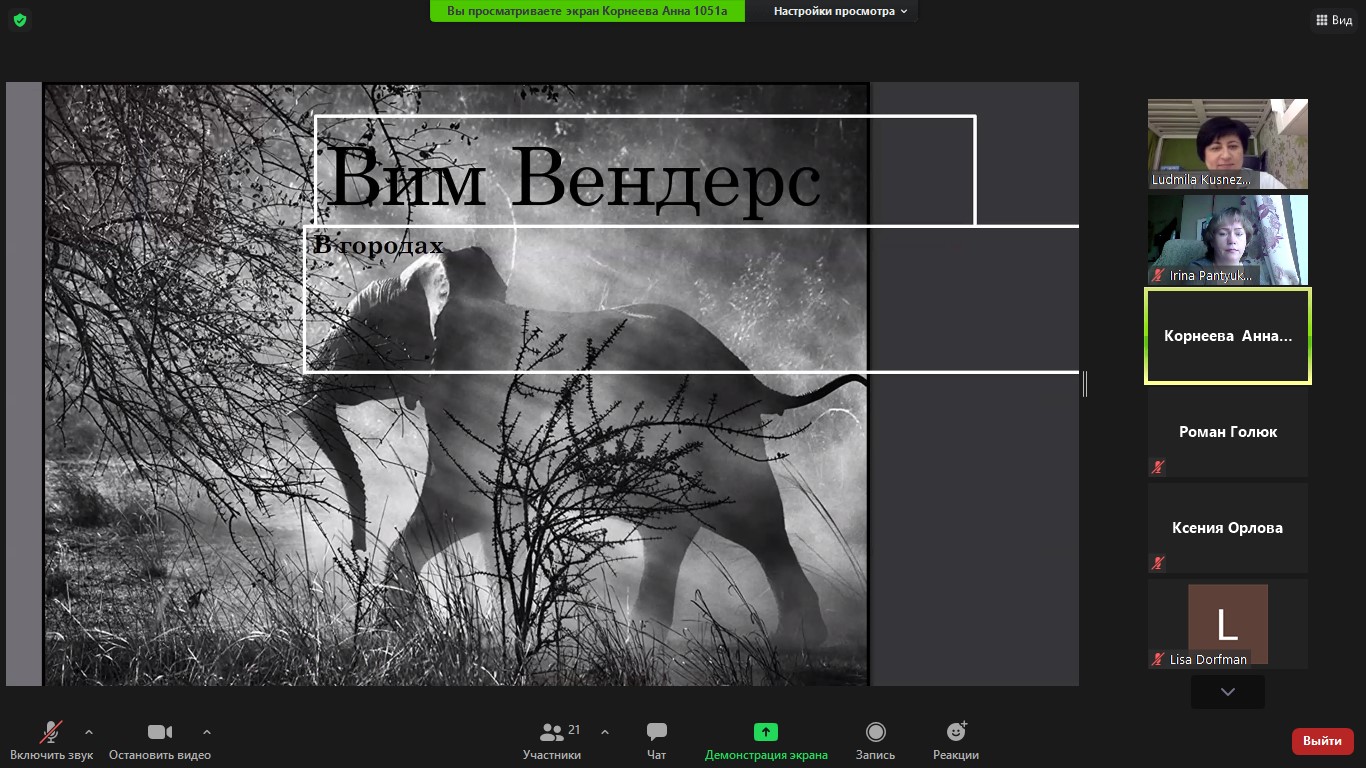Viewport: 1366px width, 768px height.
Task: Select Lisa Dorfman participant tile
Action: point(1228,624)
